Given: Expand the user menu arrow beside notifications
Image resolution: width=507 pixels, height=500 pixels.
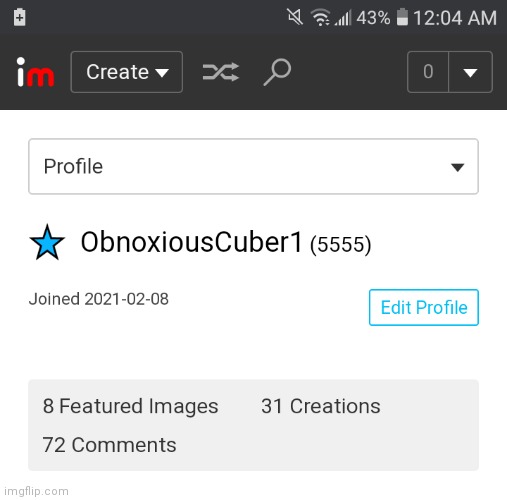Looking at the screenshot, I should coord(470,72).
